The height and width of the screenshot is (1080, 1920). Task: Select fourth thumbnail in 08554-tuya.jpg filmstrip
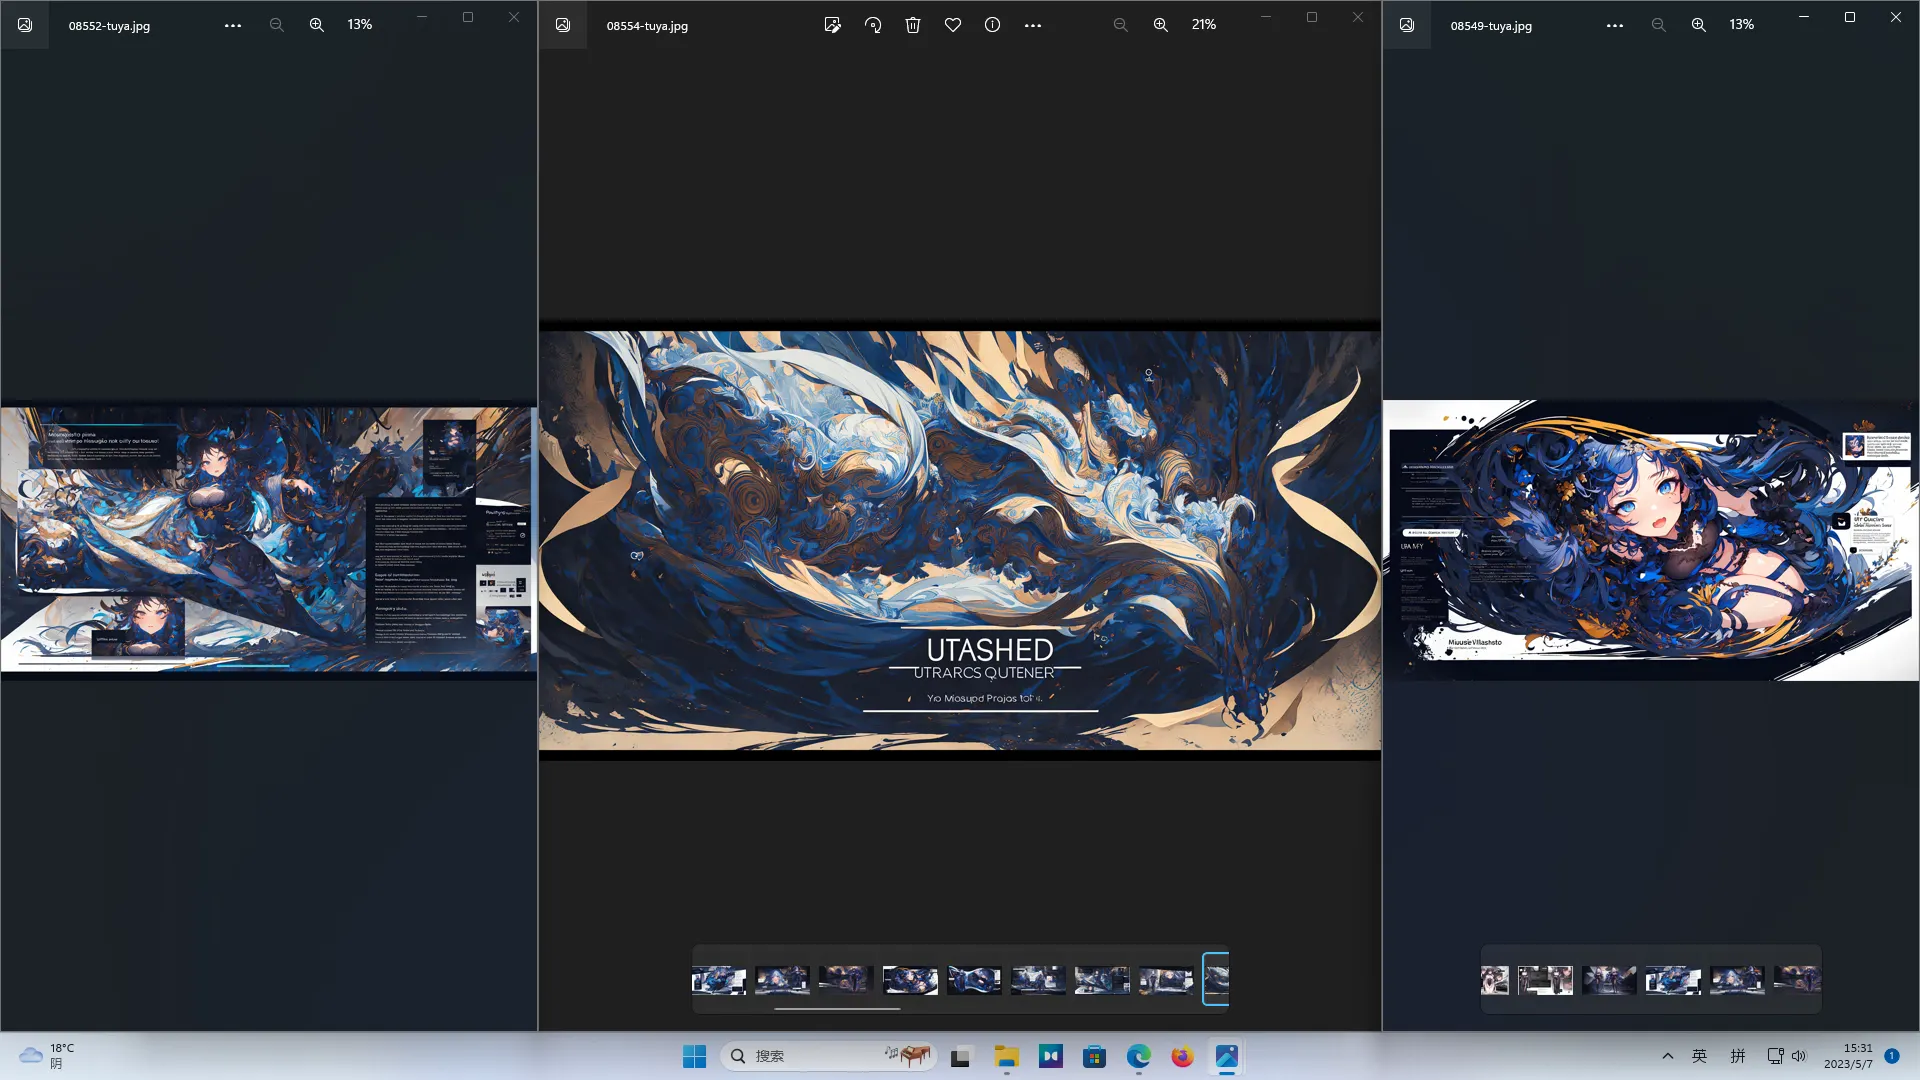tap(910, 980)
